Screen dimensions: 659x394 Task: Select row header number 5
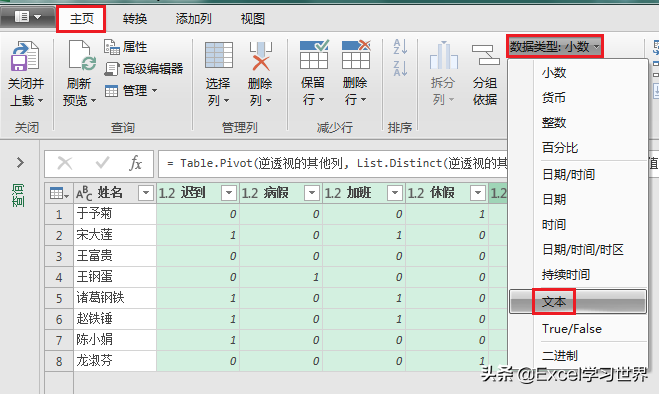pyautogui.click(x=59, y=298)
